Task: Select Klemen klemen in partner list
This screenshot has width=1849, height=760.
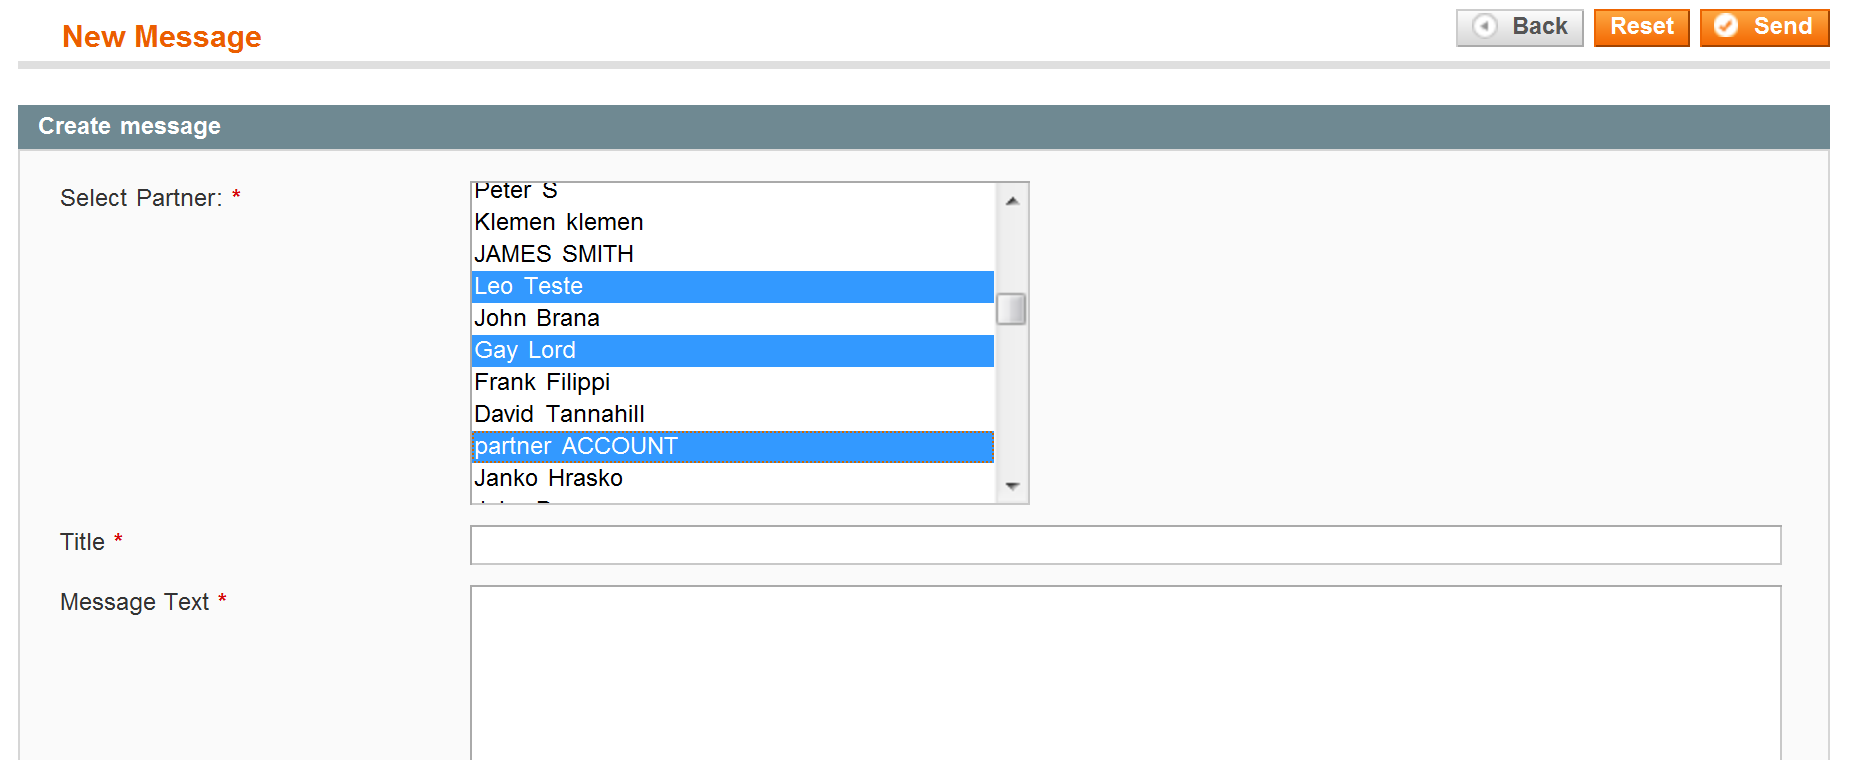Action: pyautogui.click(x=558, y=222)
